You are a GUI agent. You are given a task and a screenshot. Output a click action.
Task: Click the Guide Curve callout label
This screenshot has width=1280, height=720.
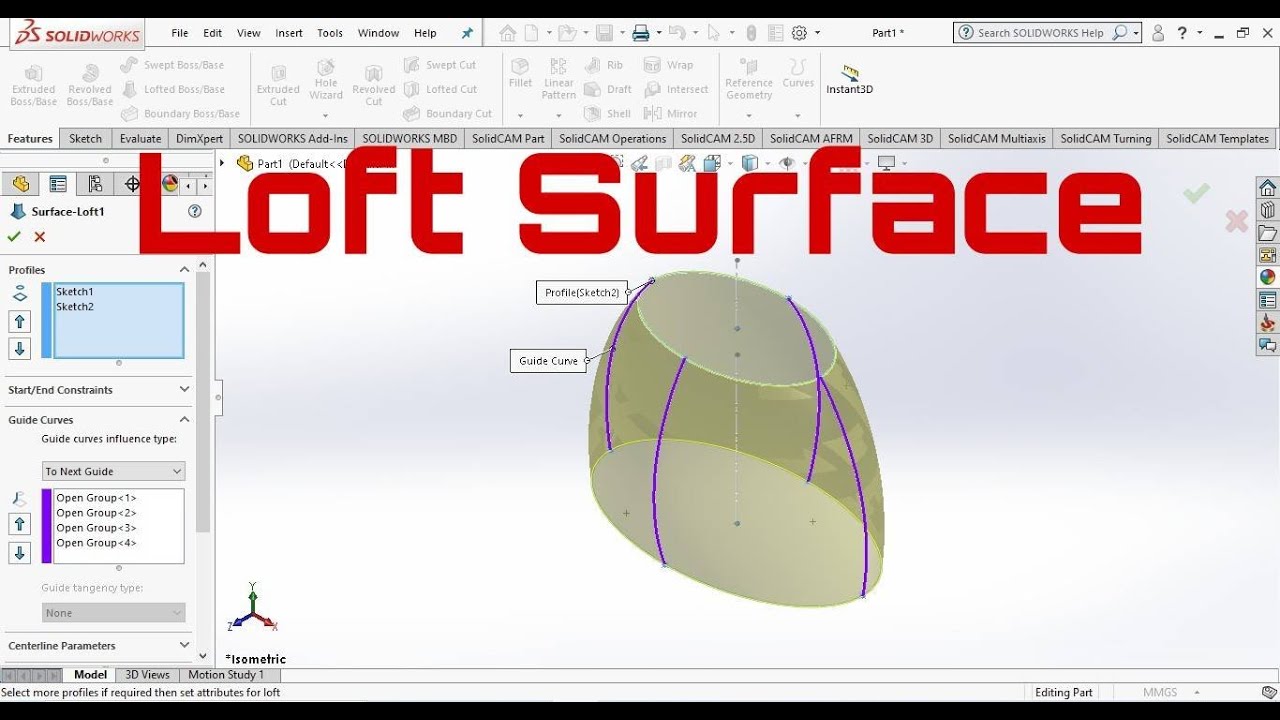(548, 361)
